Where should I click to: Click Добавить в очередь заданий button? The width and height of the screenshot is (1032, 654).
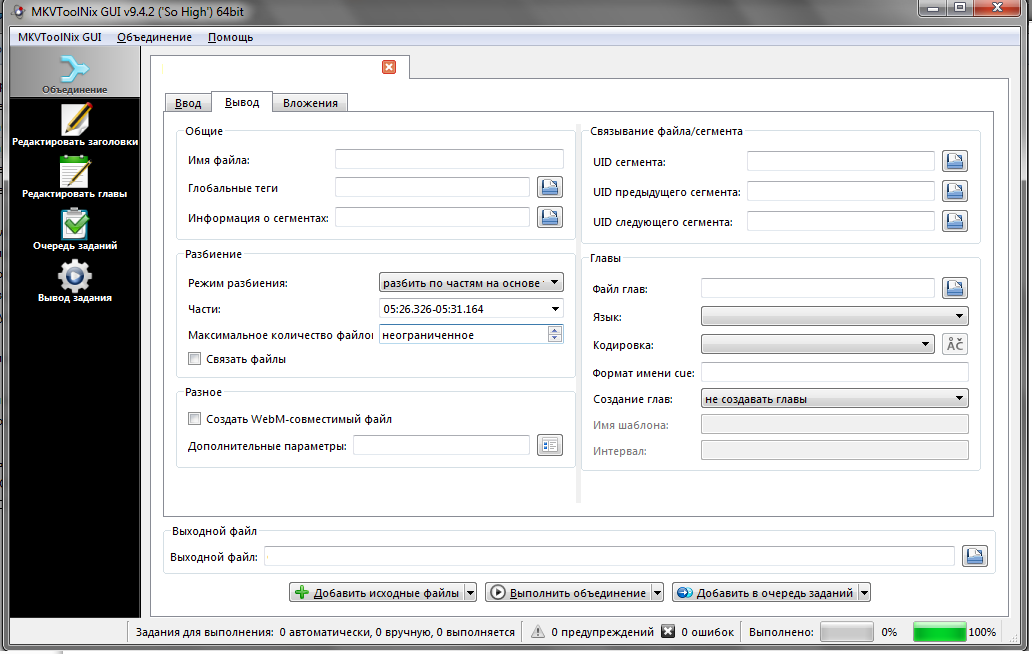[765, 593]
